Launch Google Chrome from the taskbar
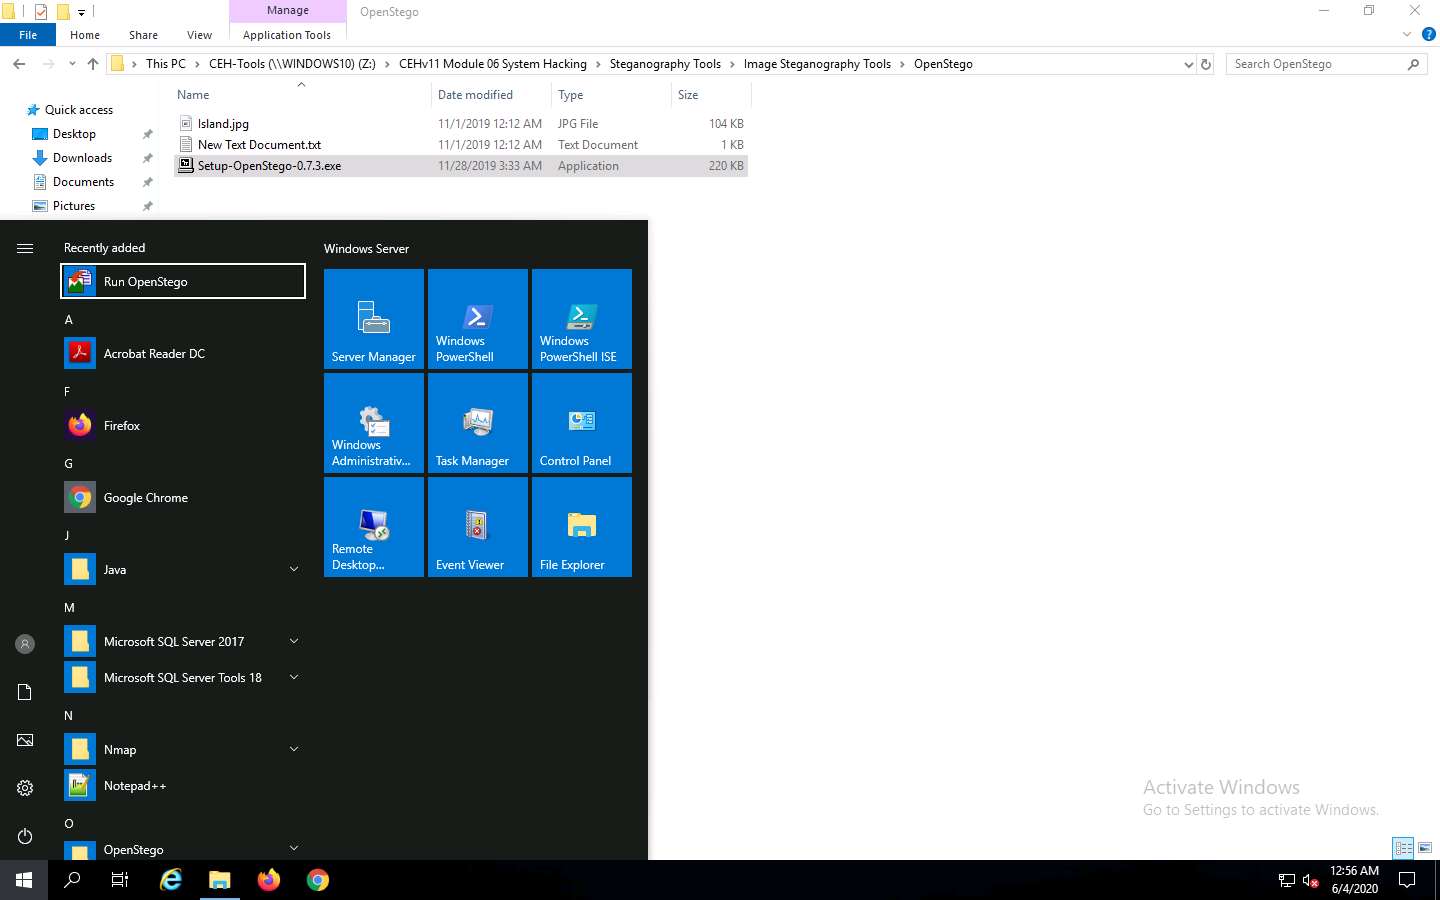The width and height of the screenshot is (1440, 900). 318,880
